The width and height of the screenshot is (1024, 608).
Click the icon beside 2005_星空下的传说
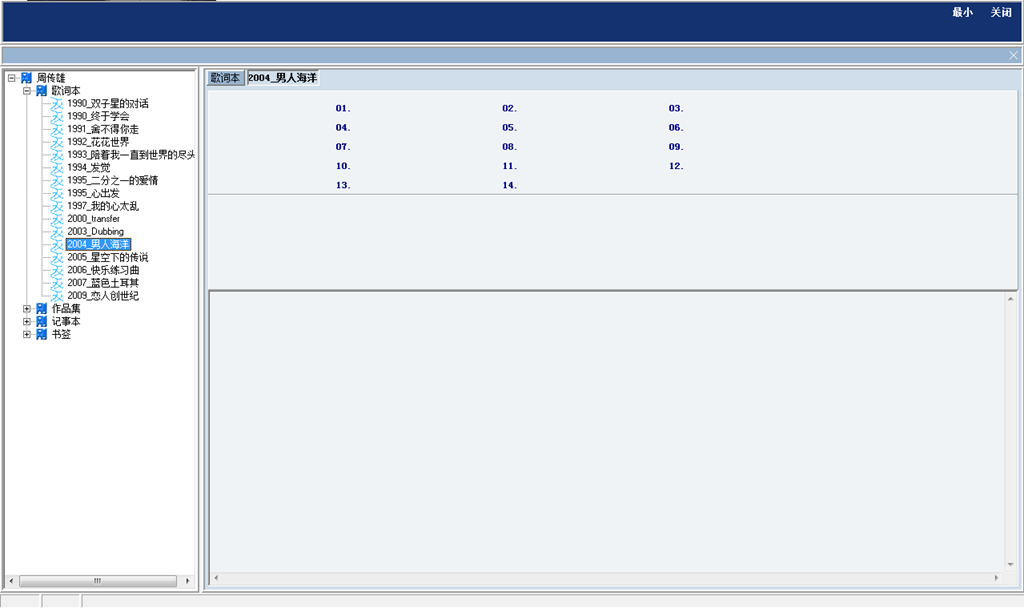pyautogui.click(x=57, y=257)
